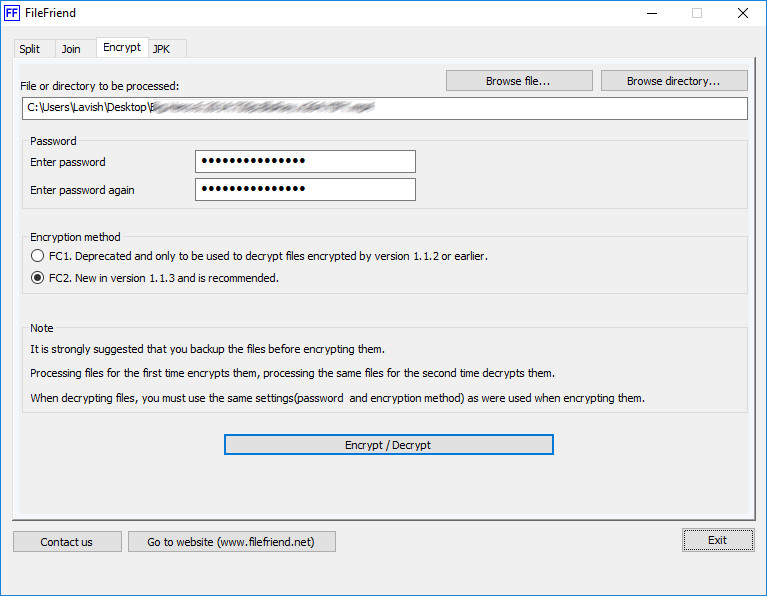
Task: Minimize the FileFriend window
Action: coord(652,13)
